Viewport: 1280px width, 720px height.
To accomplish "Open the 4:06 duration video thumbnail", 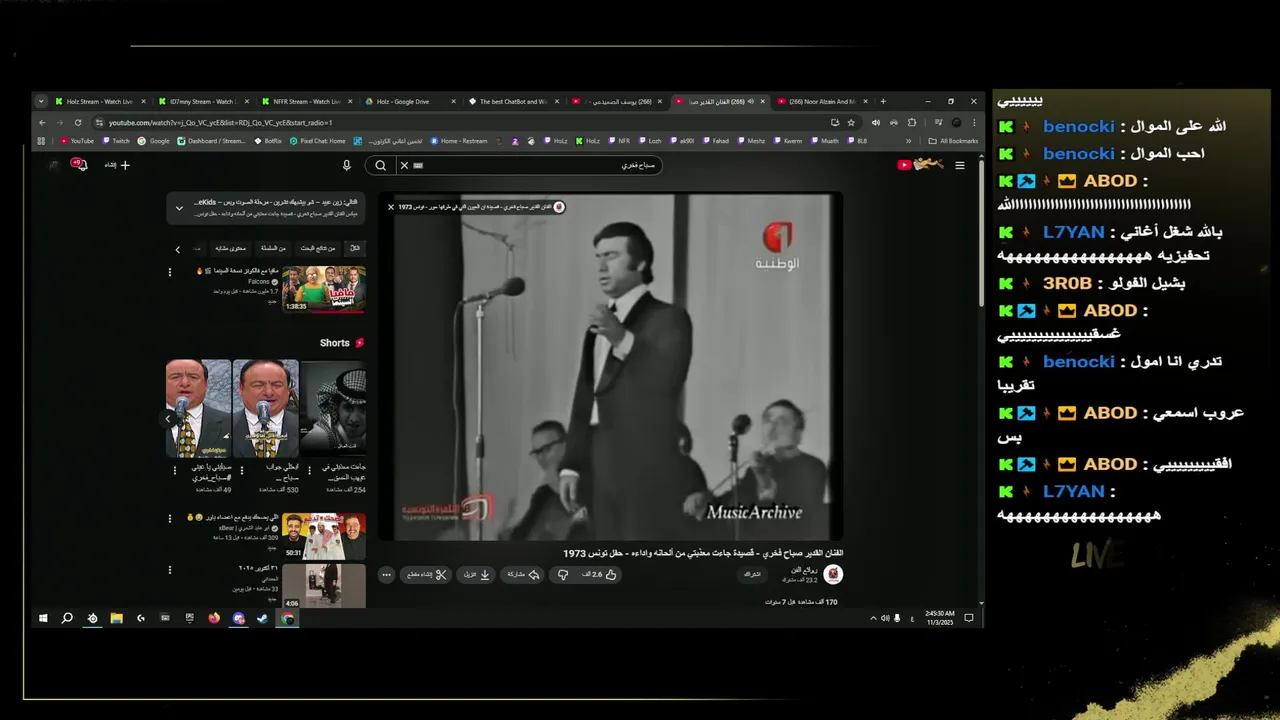I will pyautogui.click(x=324, y=586).
